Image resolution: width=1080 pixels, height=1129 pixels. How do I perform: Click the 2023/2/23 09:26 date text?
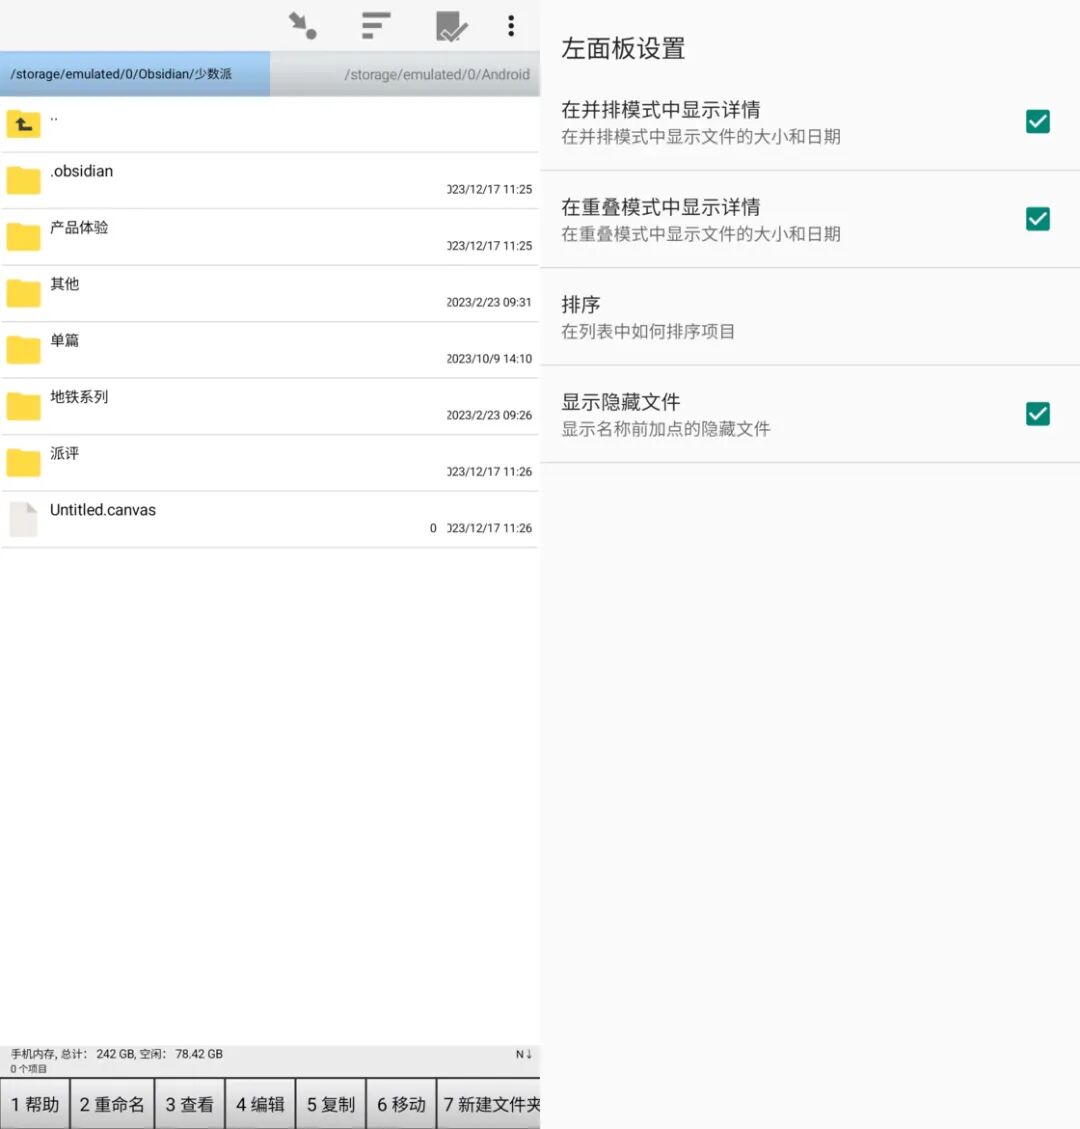489,415
